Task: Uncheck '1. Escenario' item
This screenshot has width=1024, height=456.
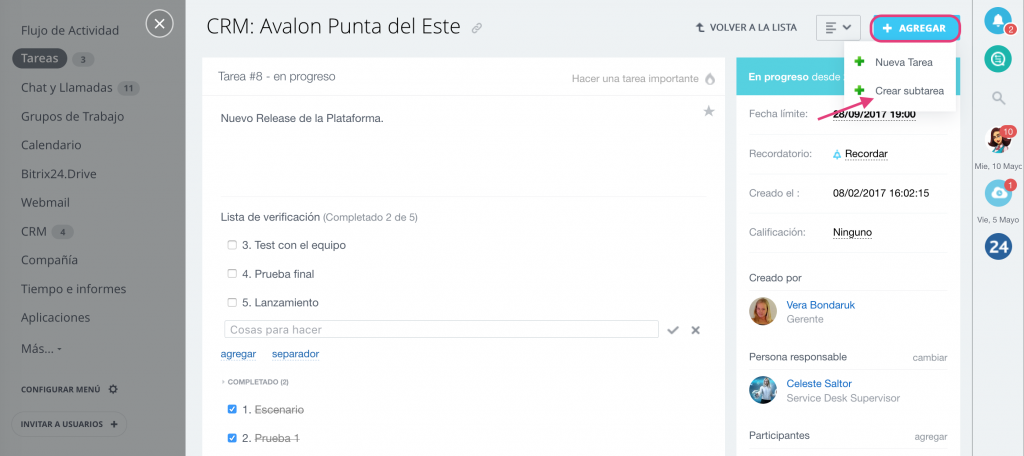Action: tap(232, 410)
